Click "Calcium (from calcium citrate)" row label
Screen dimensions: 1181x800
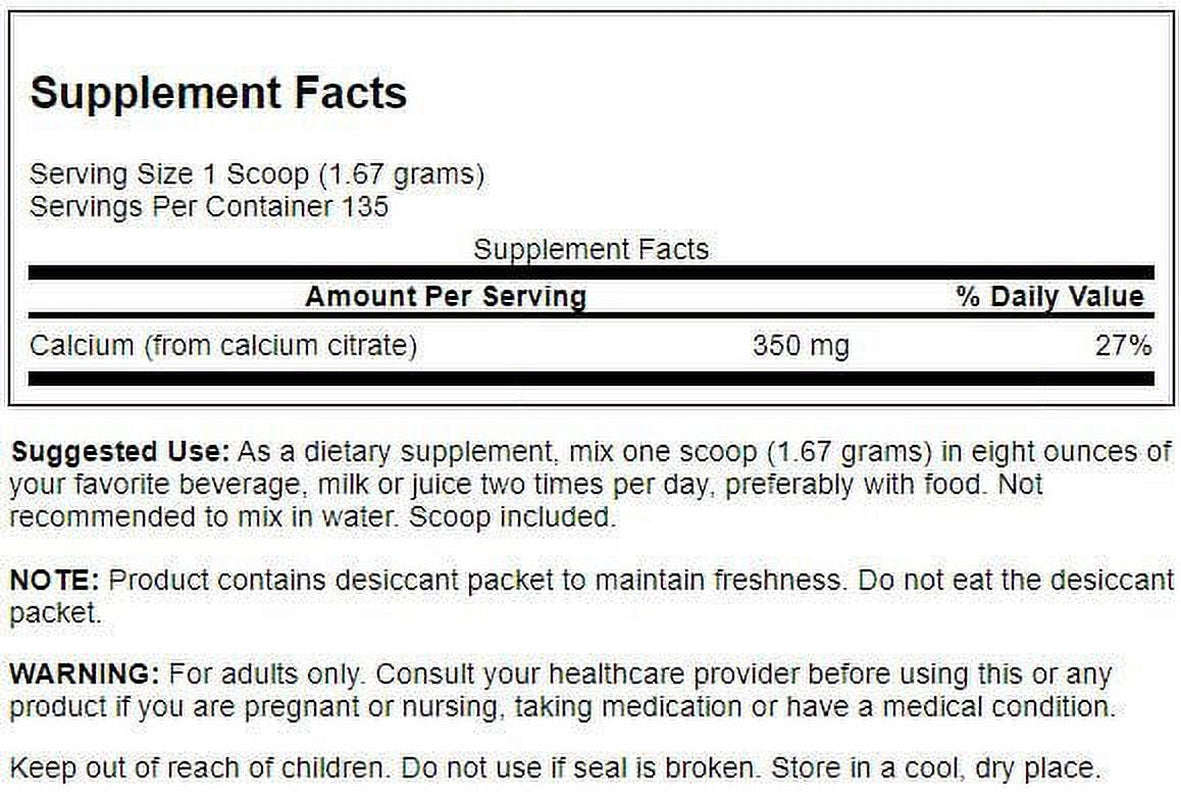pyautogui.click(x=222, y=346)
